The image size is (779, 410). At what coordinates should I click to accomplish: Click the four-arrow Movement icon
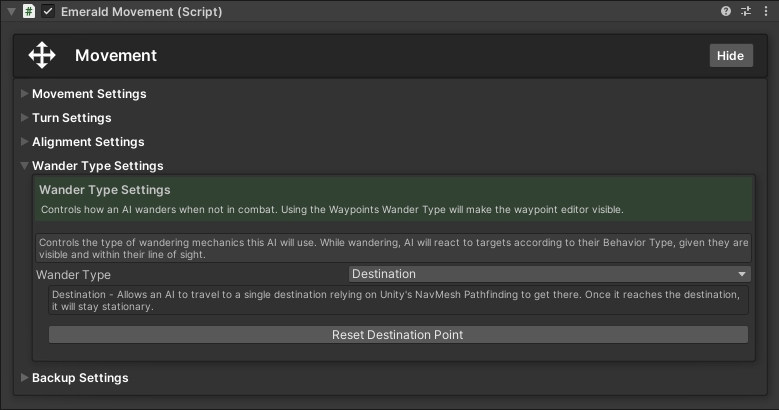pyautogui.click(x=42, y=56)
